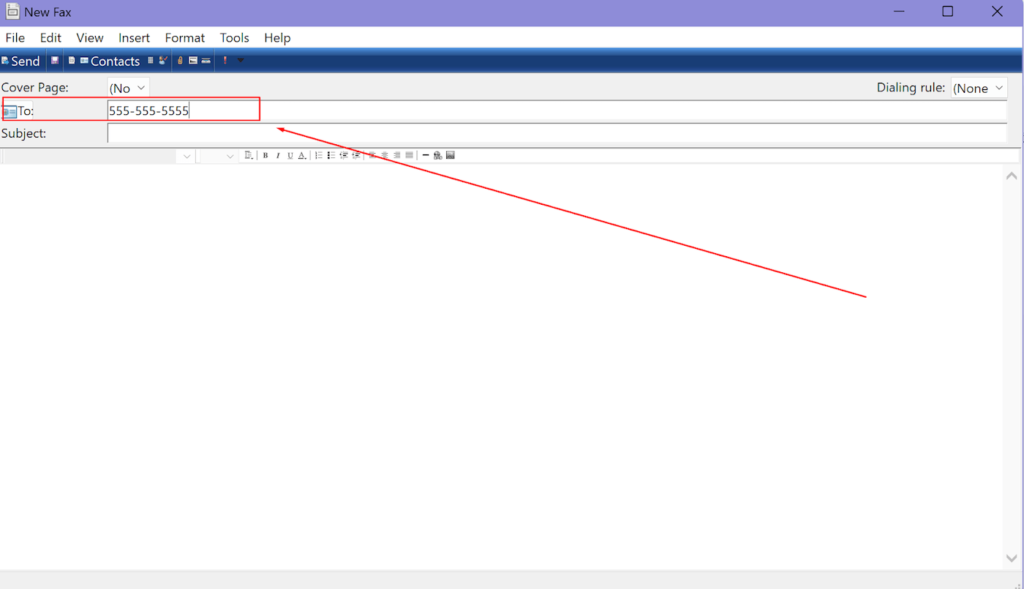This screenshot has width=1024, height=589.
Task: Toggle bold text formatting
Action: pos(265,155)
